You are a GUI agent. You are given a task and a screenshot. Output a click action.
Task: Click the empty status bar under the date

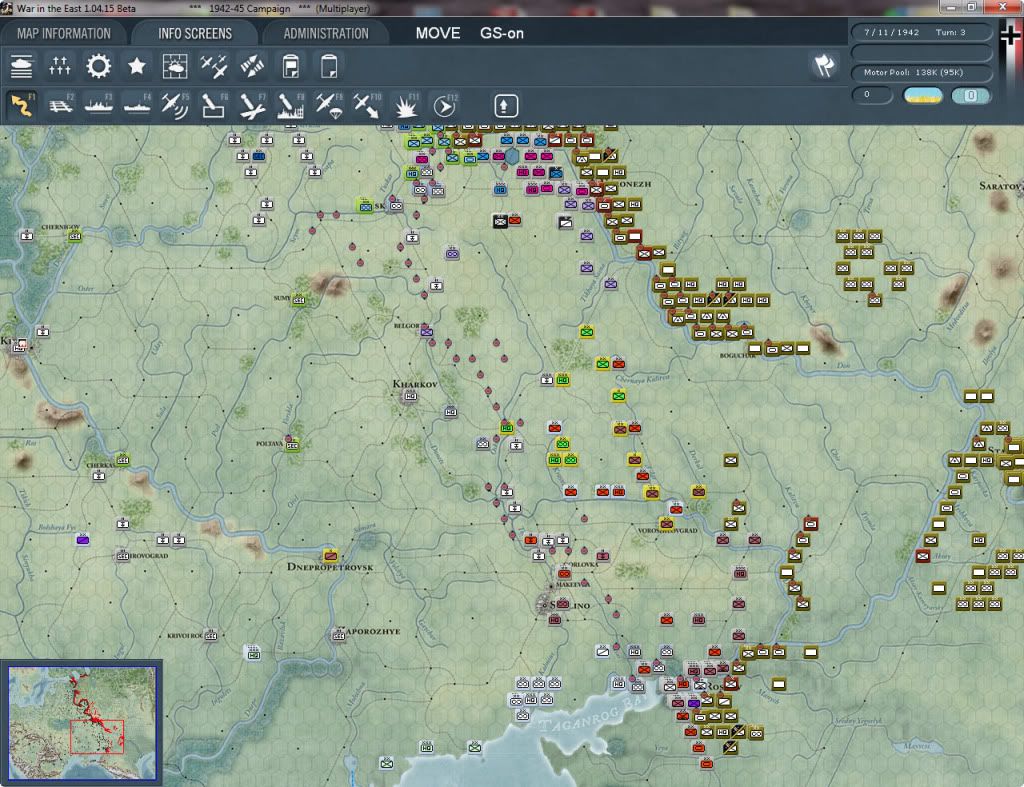[920, 52]
